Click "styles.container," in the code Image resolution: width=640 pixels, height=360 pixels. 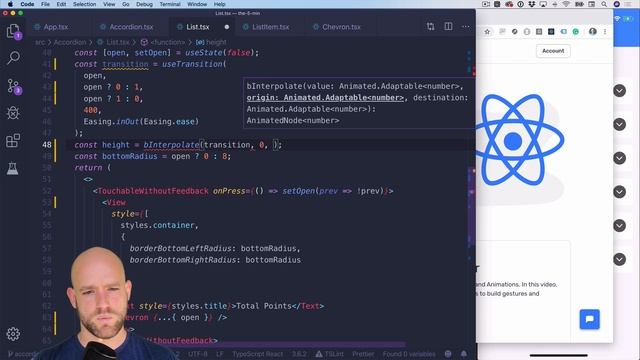[159, 225]
